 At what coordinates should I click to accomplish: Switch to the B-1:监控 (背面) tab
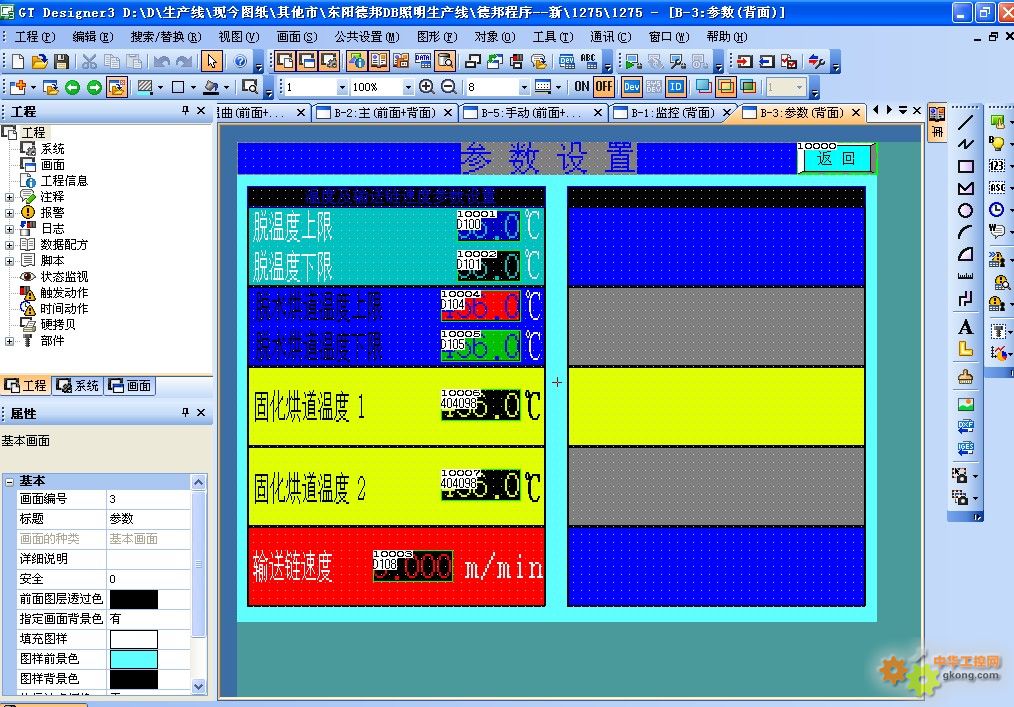671,113
